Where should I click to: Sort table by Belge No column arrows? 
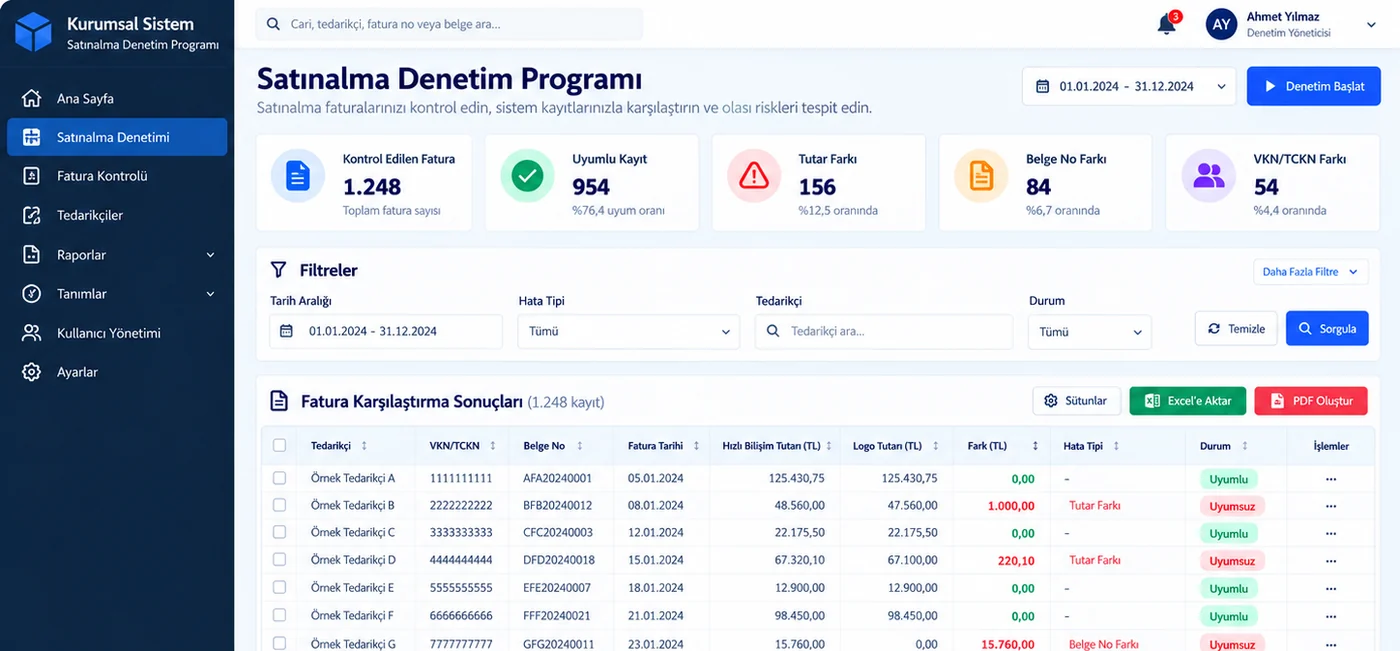[580, 446]
